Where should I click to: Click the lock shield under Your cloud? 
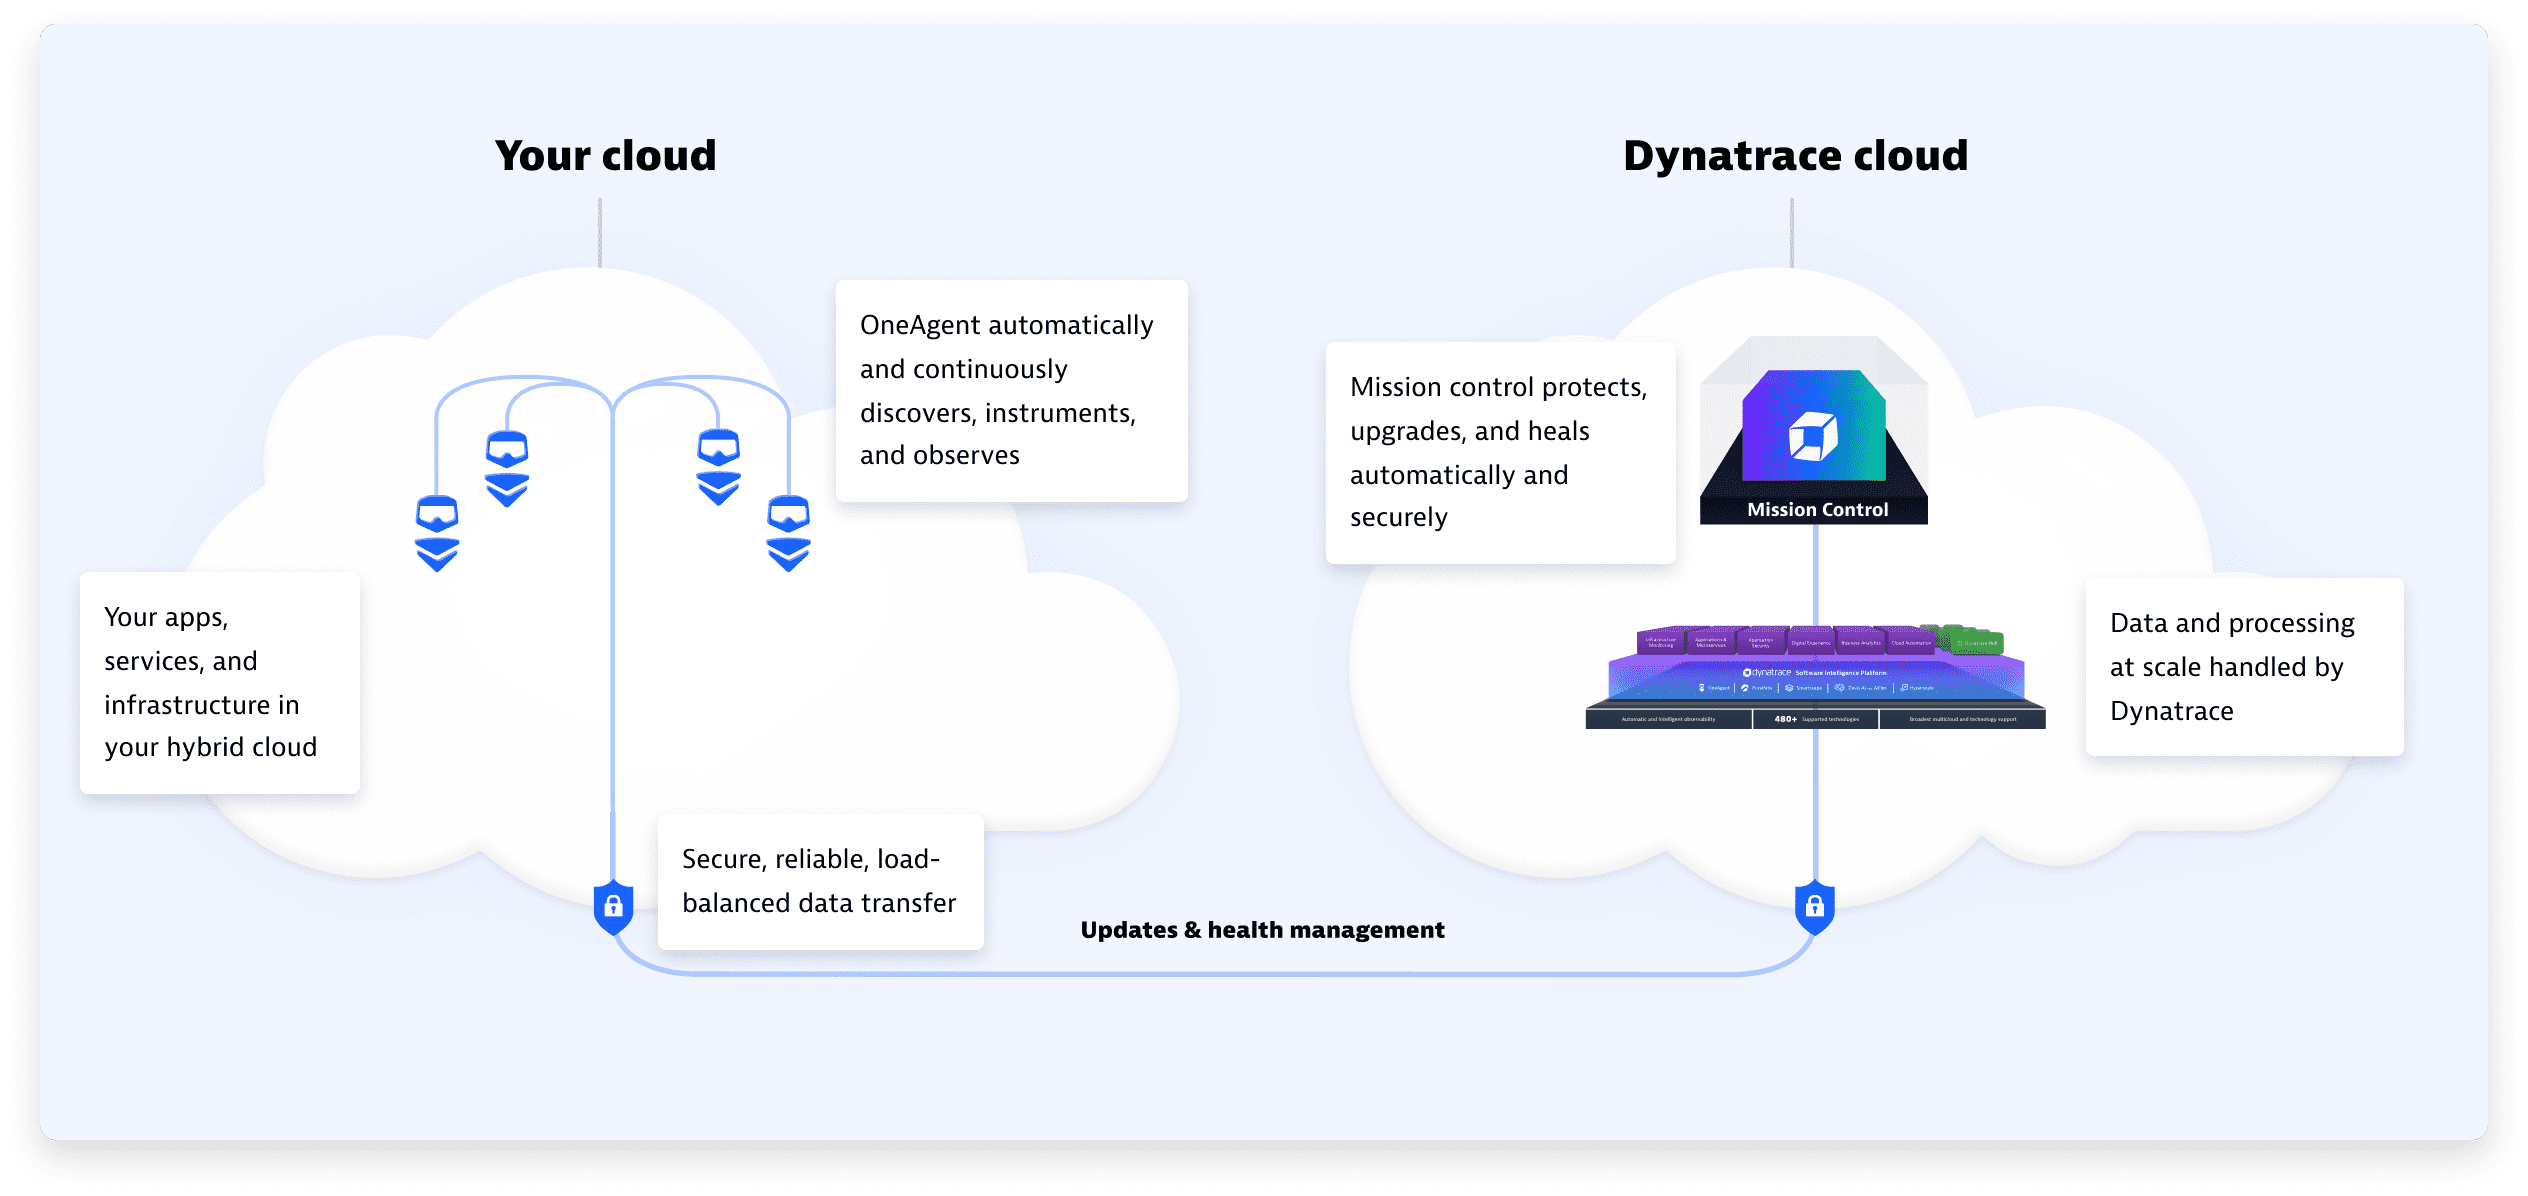[613, 907]
